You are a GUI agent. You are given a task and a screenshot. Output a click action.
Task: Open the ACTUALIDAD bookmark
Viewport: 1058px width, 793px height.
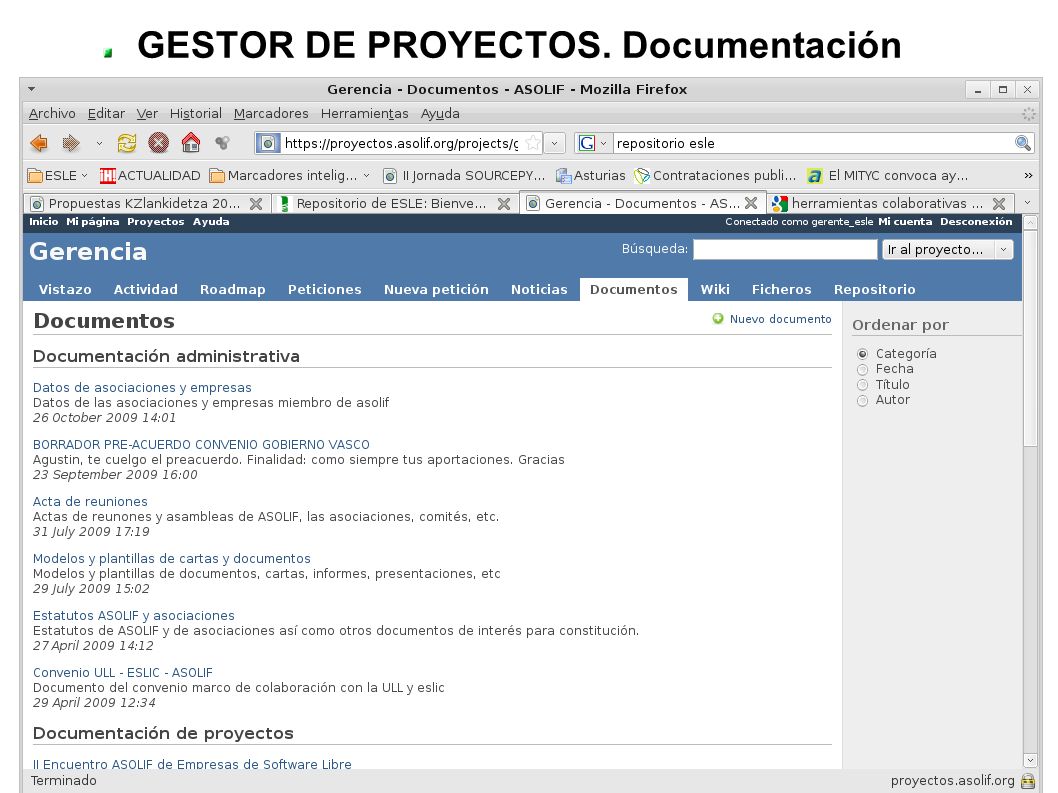coord(150,175)
